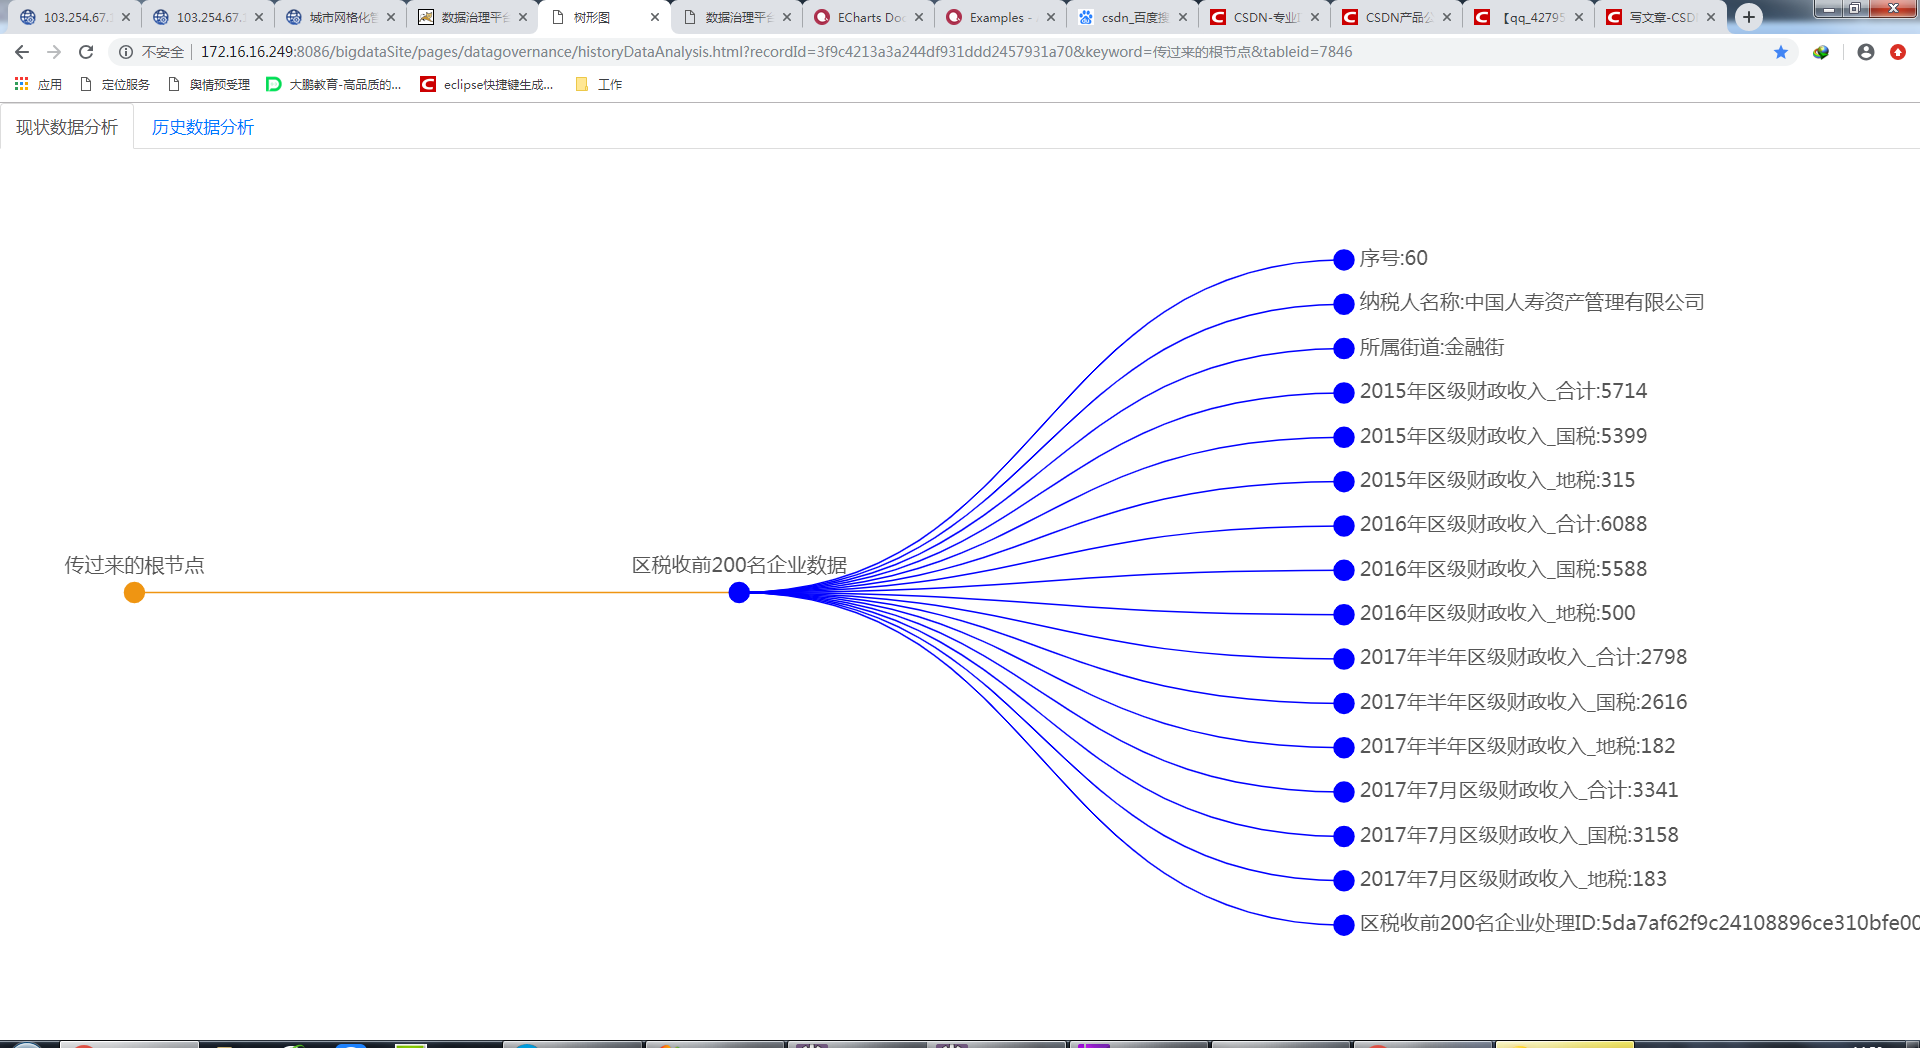Switch to the ECharts Doc browser tab

pyautogui.click(x=868, y=17)
